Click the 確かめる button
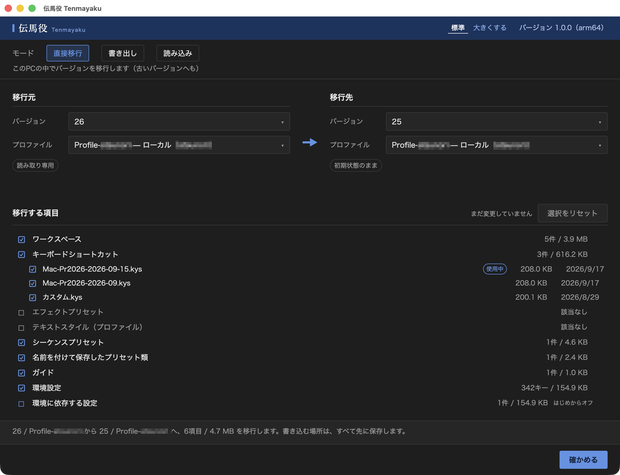The height and width of the screenshot is (475, 620). [x=583, y=460]
